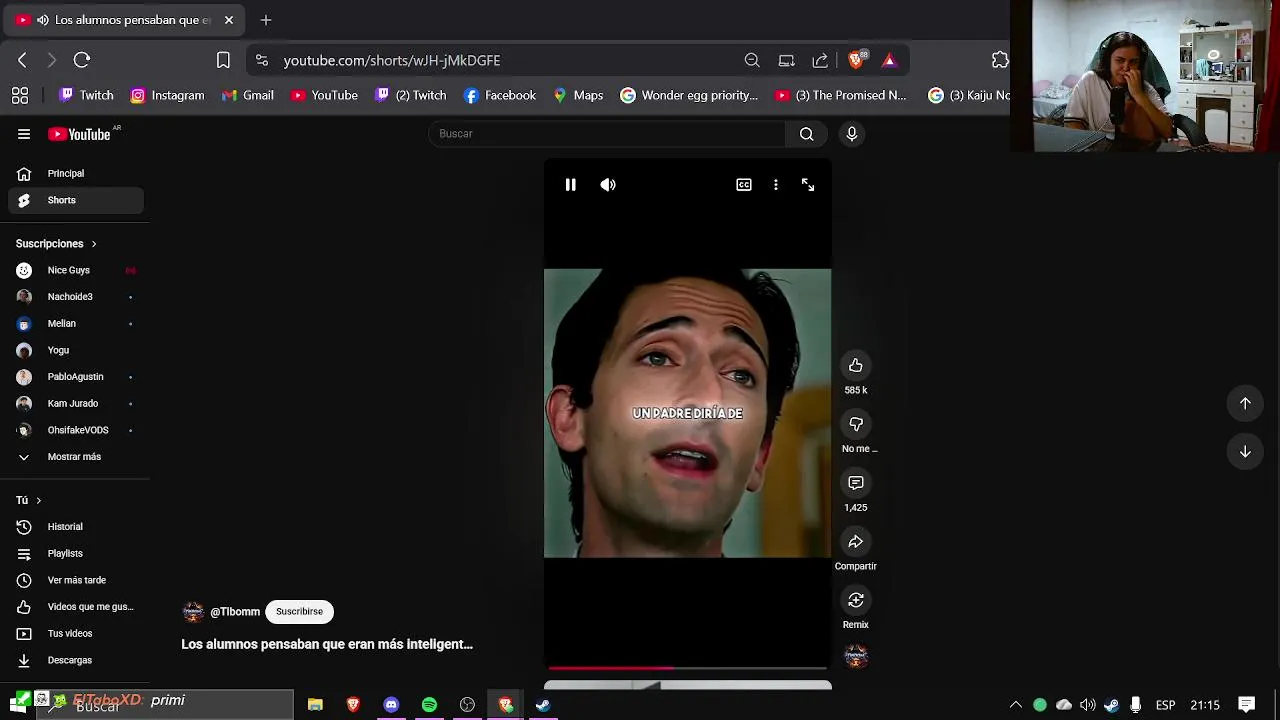Open Twitch bookmark
Viewport: 1280px width, 720px height.
point(86,95)
